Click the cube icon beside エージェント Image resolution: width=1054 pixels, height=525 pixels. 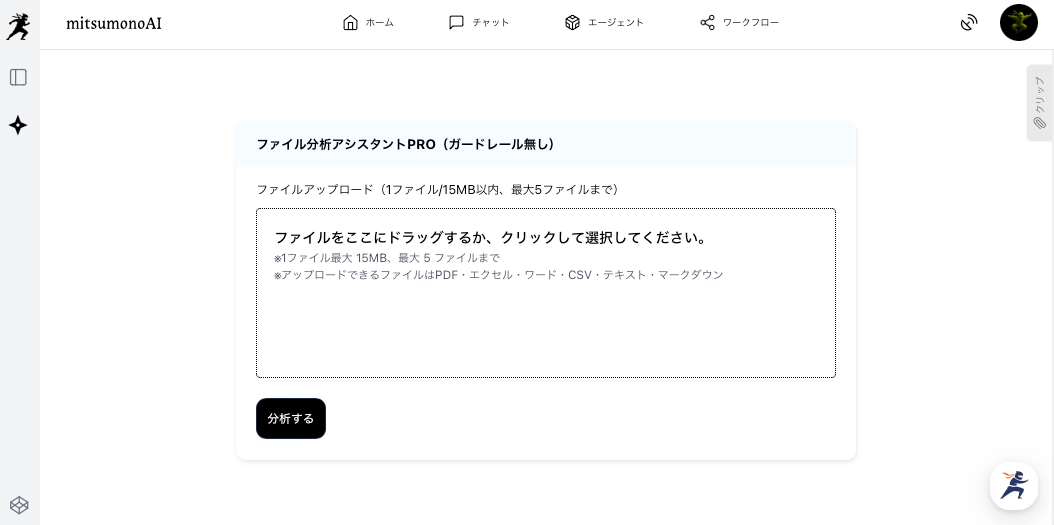[572, 22]
